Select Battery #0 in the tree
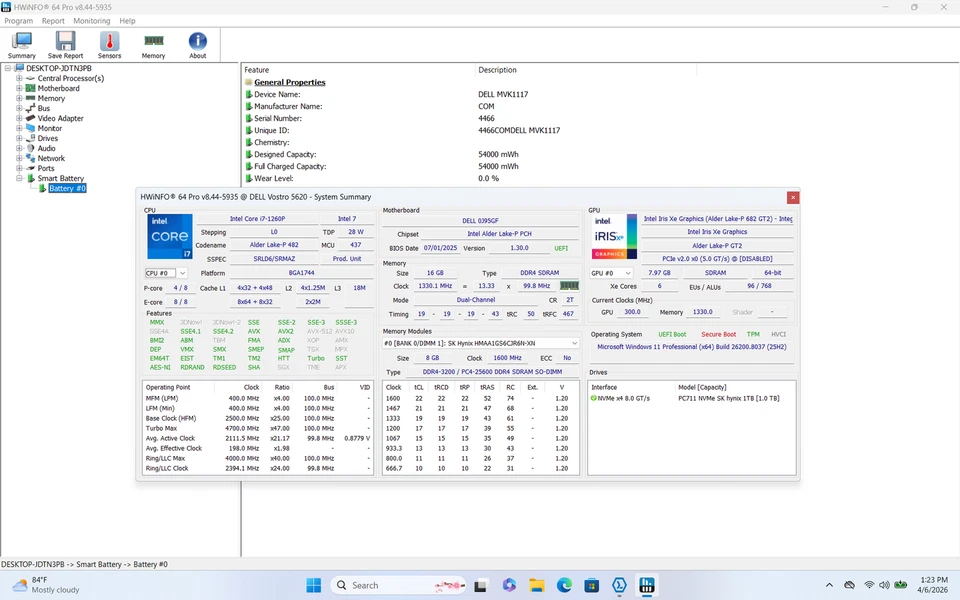960x600 pixels. [67, 188]
